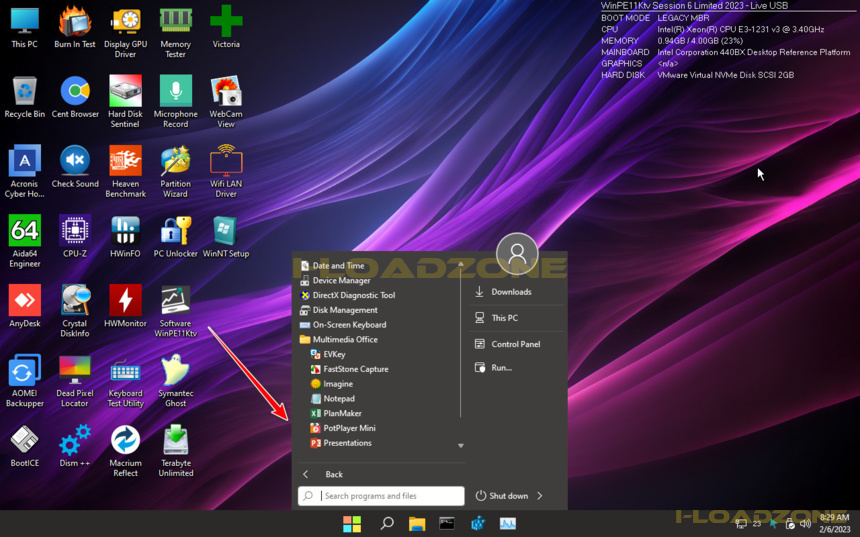Select HWMonitor desktop icon
Screen dimensions: 860x537
tap(125, 307)
